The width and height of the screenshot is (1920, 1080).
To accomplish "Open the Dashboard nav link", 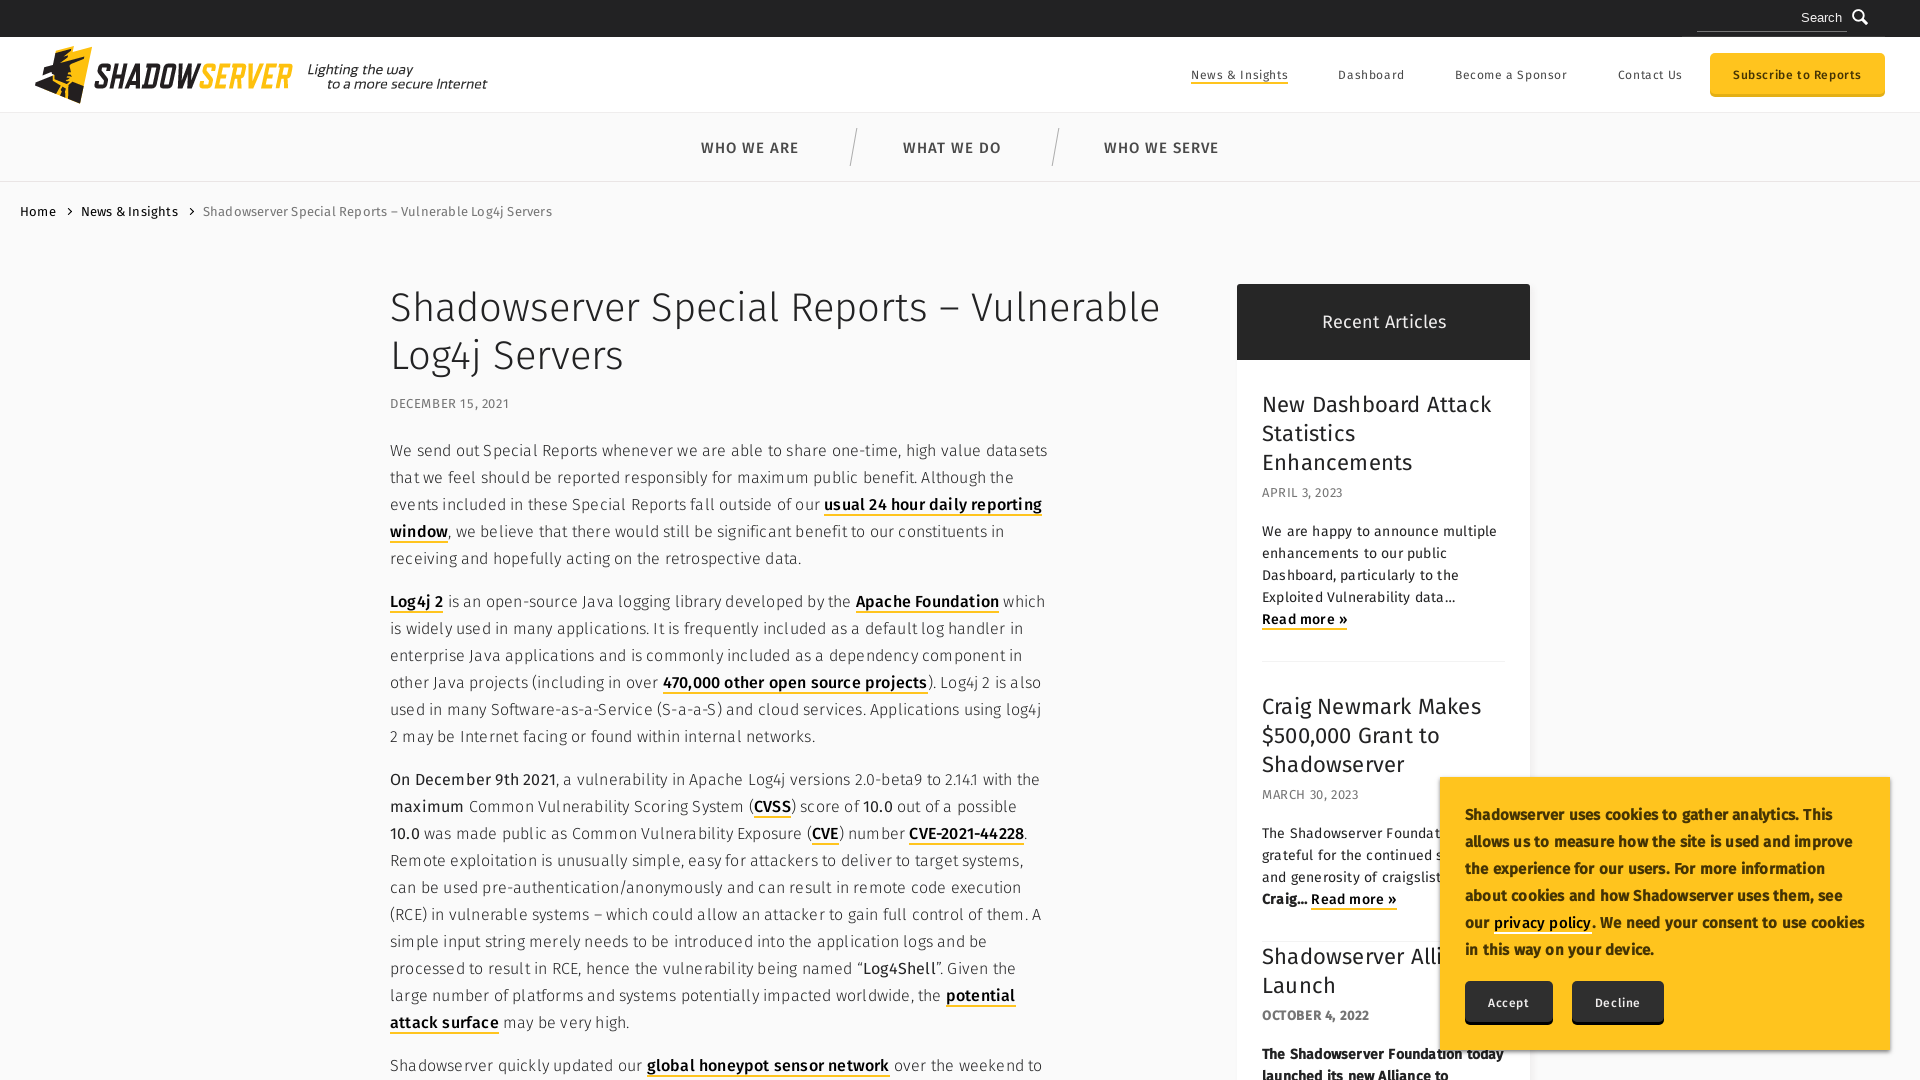I will (x=1371, y=75).
